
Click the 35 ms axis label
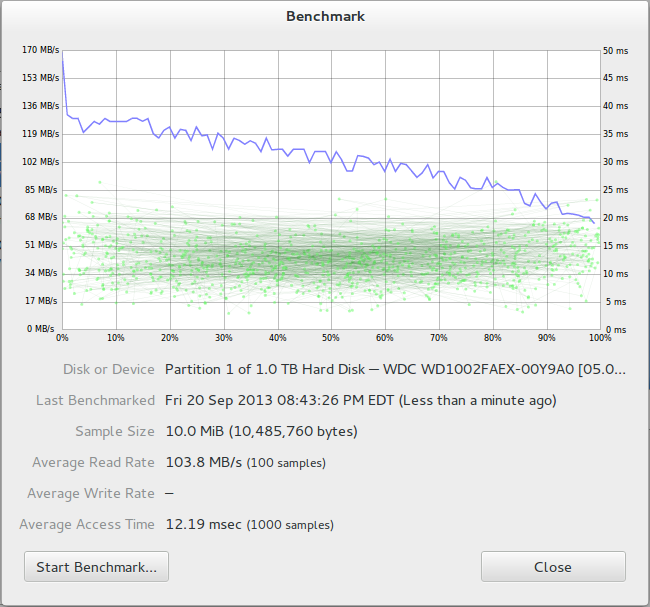[616, 134]
